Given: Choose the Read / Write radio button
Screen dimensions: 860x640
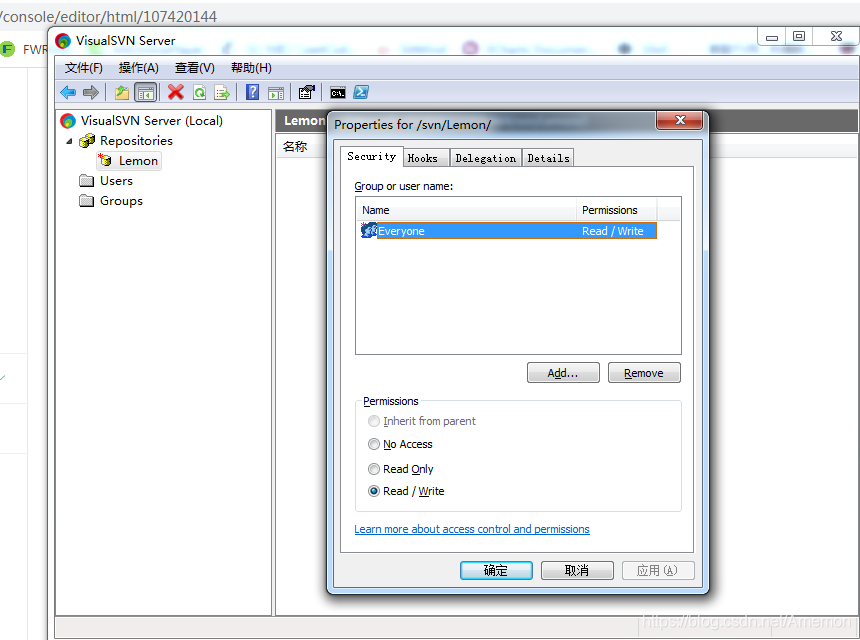Looking at the screenshot, I should tap(374, 491).
